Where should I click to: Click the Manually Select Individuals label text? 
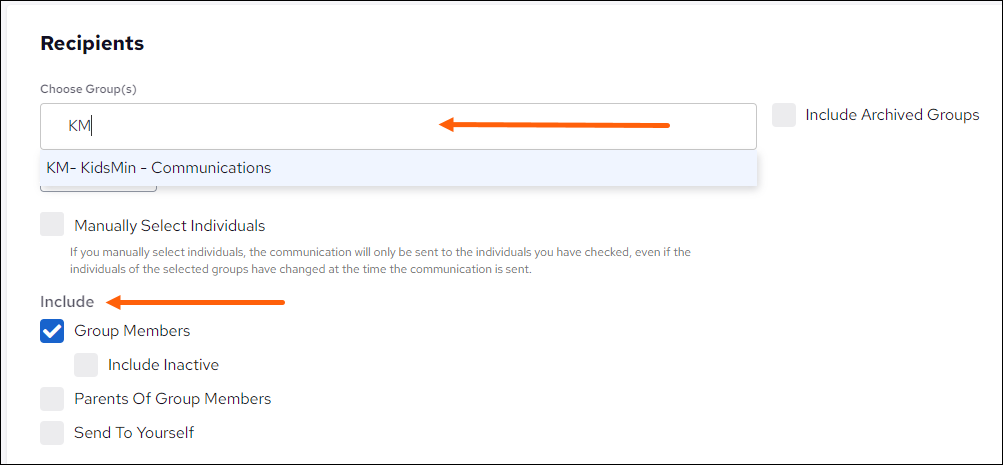pyautogui.click(x=169, y=226)
